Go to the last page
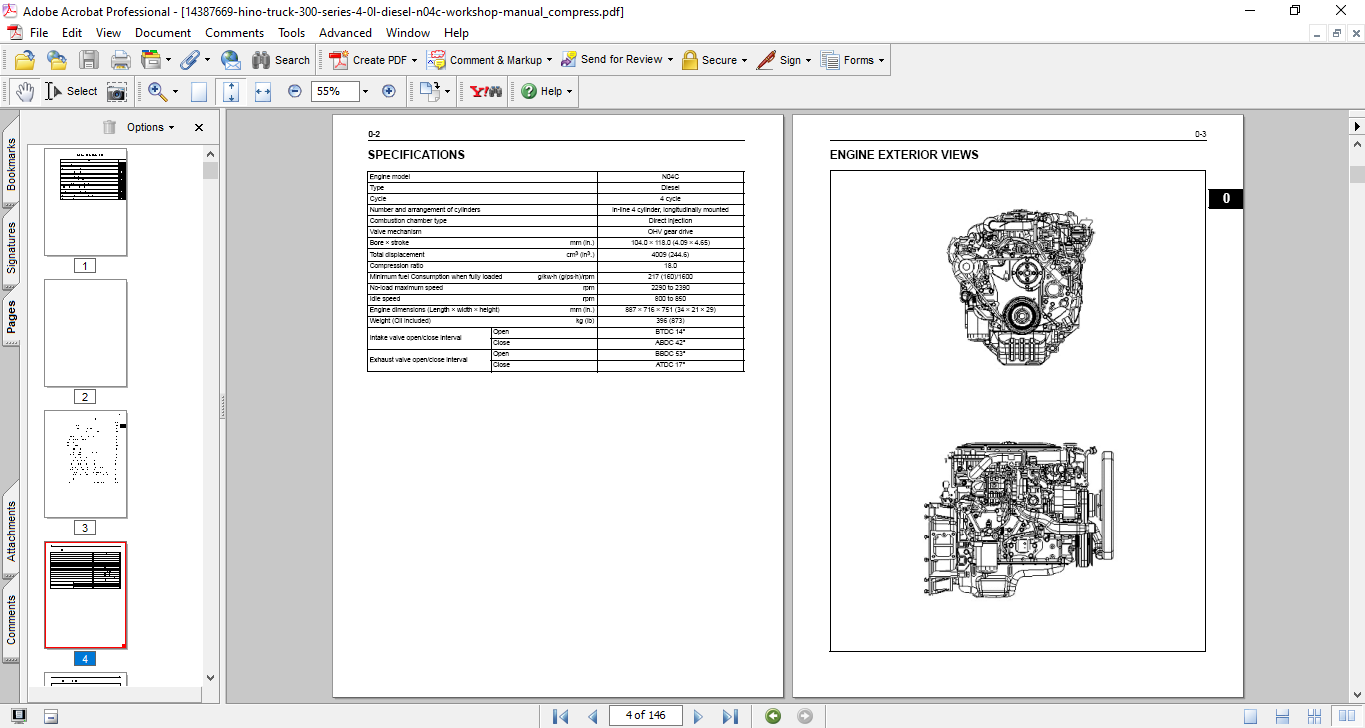The image size is (1365, 728). pos(730,716)
